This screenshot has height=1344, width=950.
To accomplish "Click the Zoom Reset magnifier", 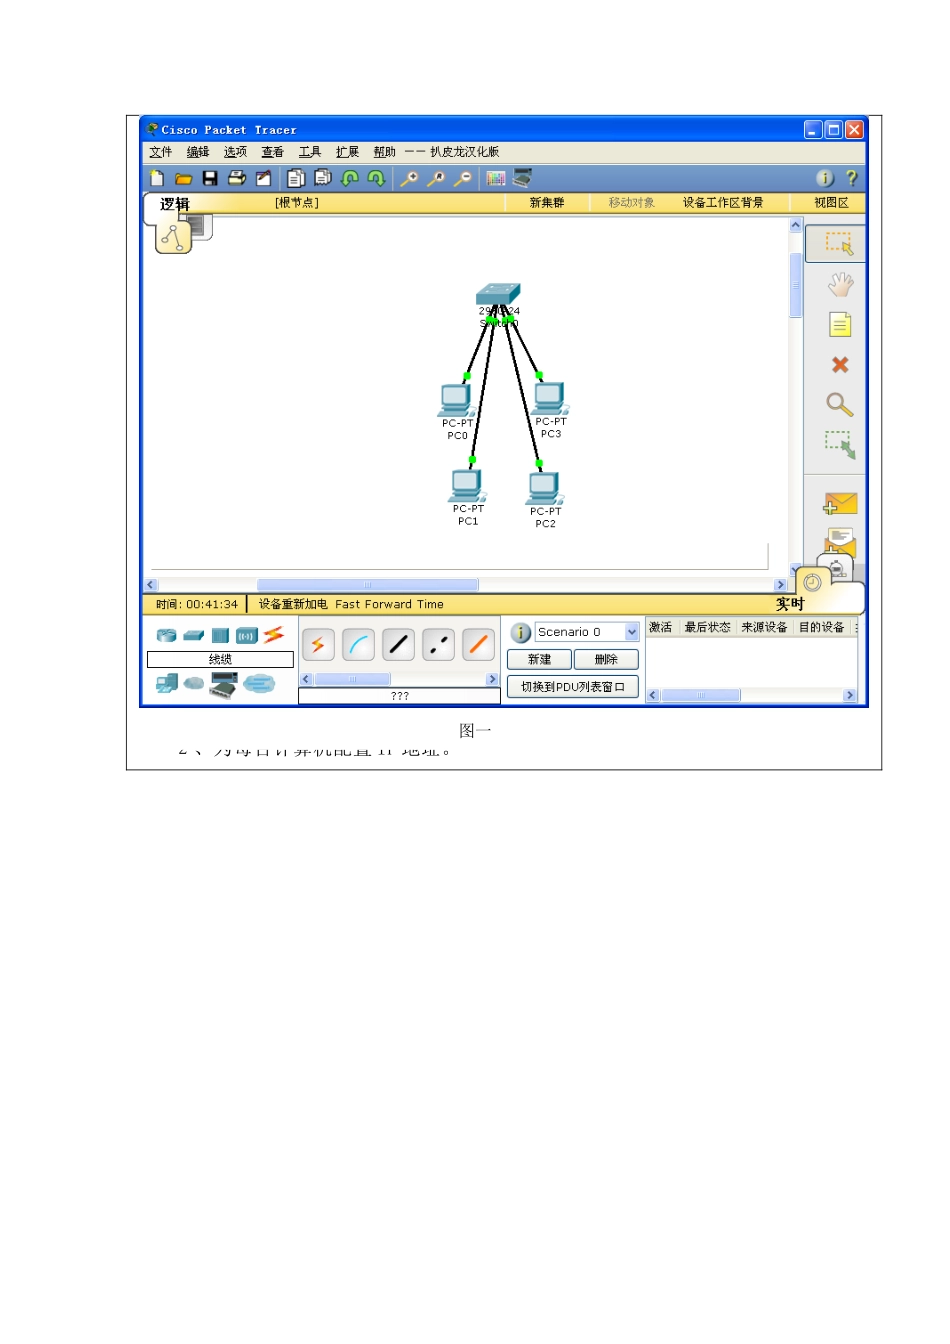I will 436,178.
